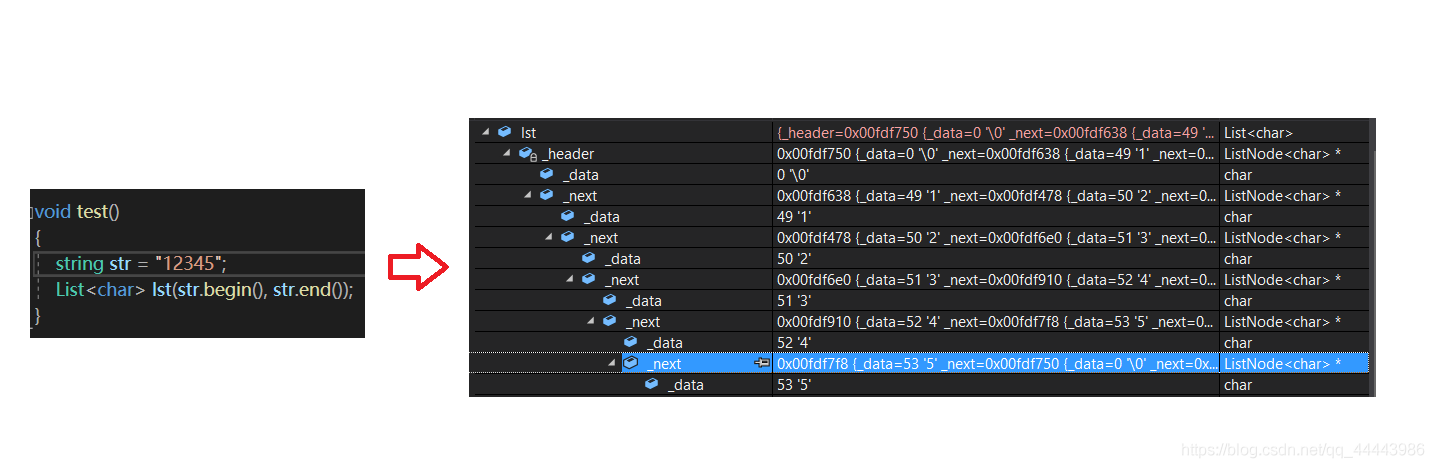Screen dimensions: 1434x468
Task: Collapse the lst root node
Action: [485, 132]
